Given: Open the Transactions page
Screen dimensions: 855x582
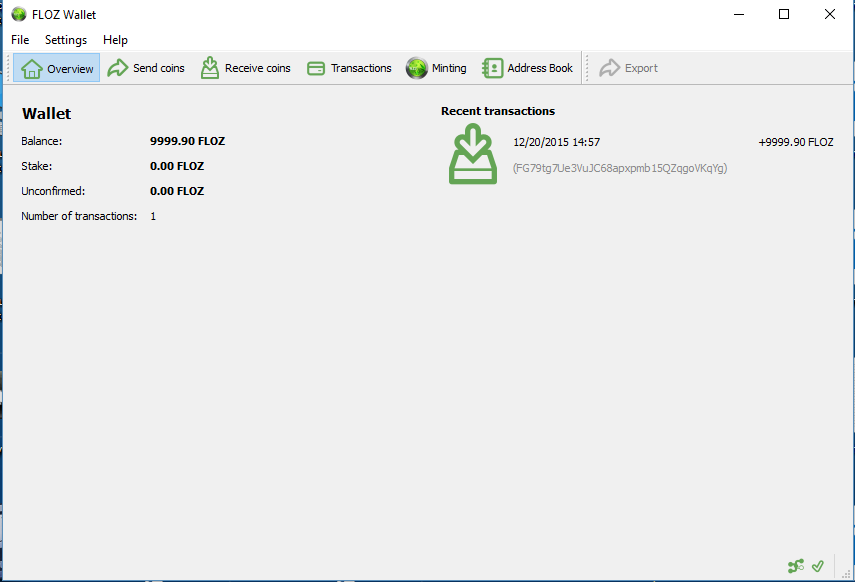Looking at the screenshot, I should click(x=349, y=68).
